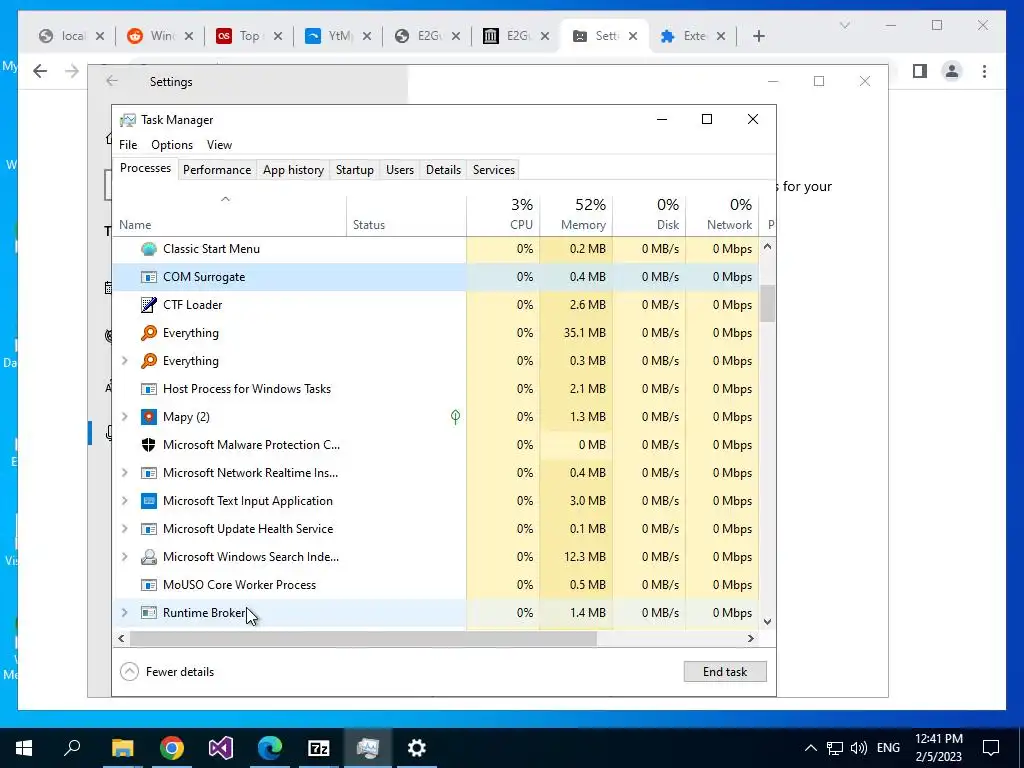
Task: Switch to the Extensions Chrome tab
Action: click(x=694, y=36)
